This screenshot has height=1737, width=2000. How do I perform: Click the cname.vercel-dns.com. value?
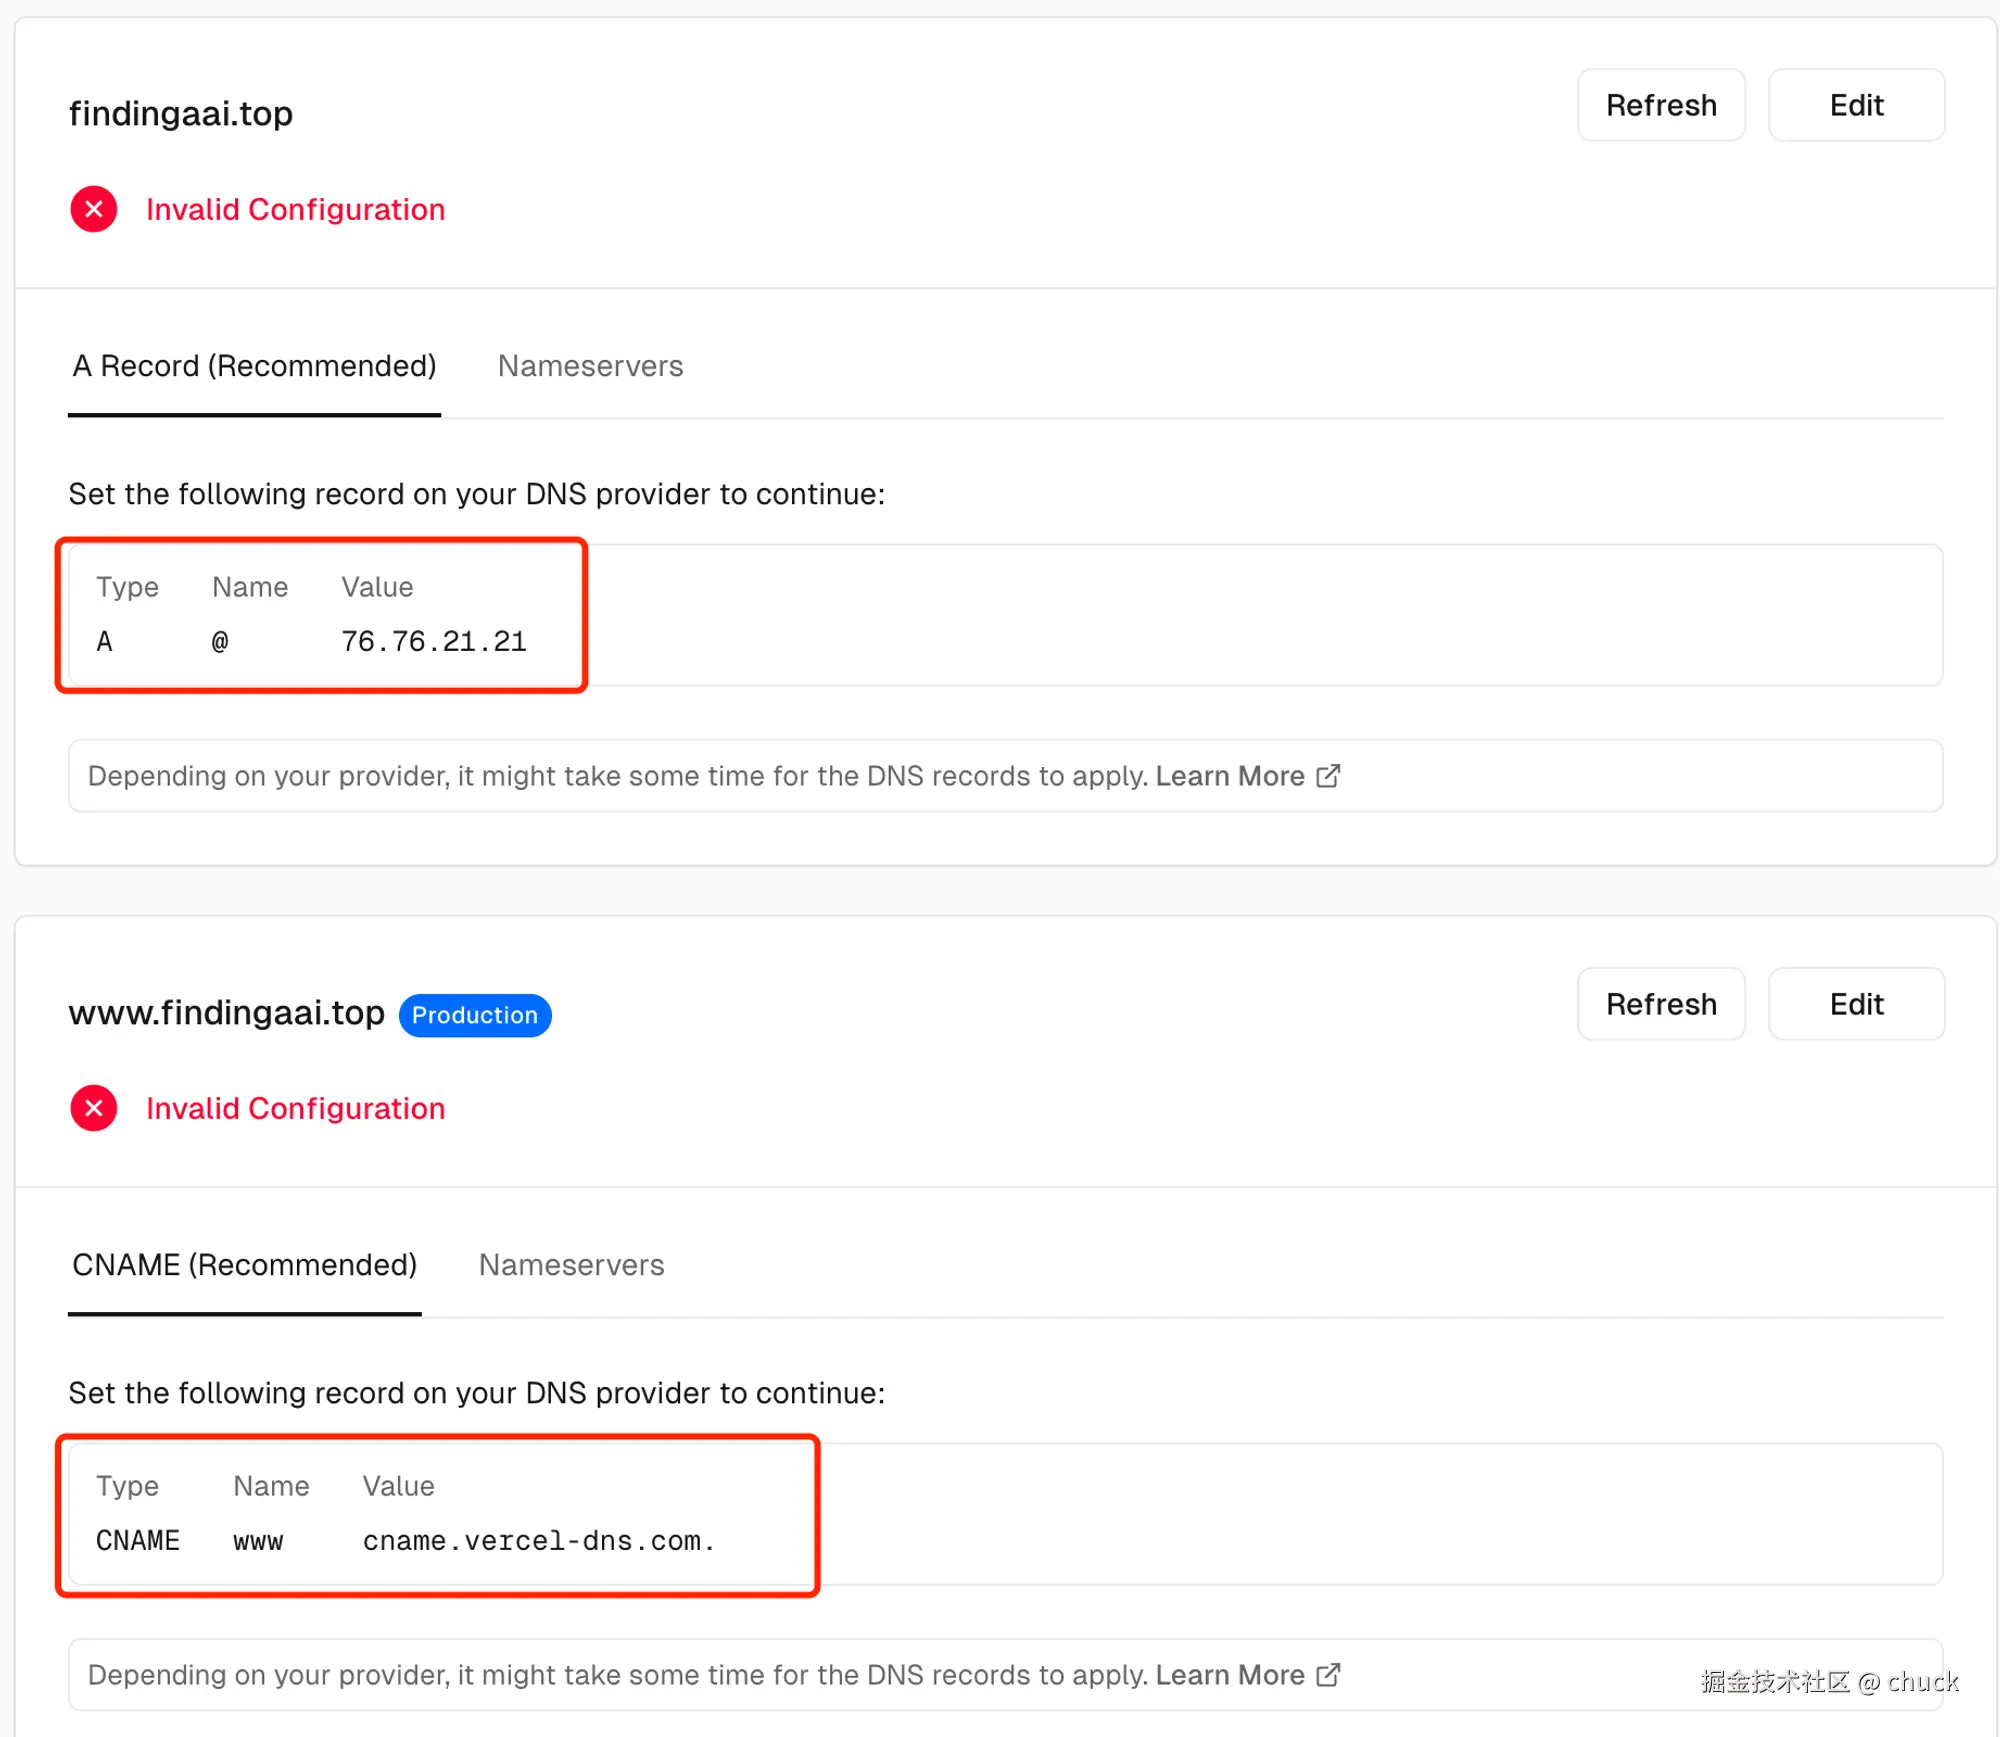538,1540
